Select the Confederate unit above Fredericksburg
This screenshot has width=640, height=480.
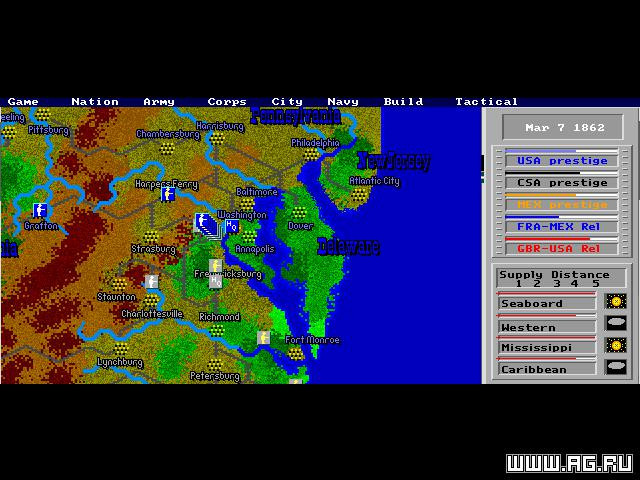coord(216,266)
